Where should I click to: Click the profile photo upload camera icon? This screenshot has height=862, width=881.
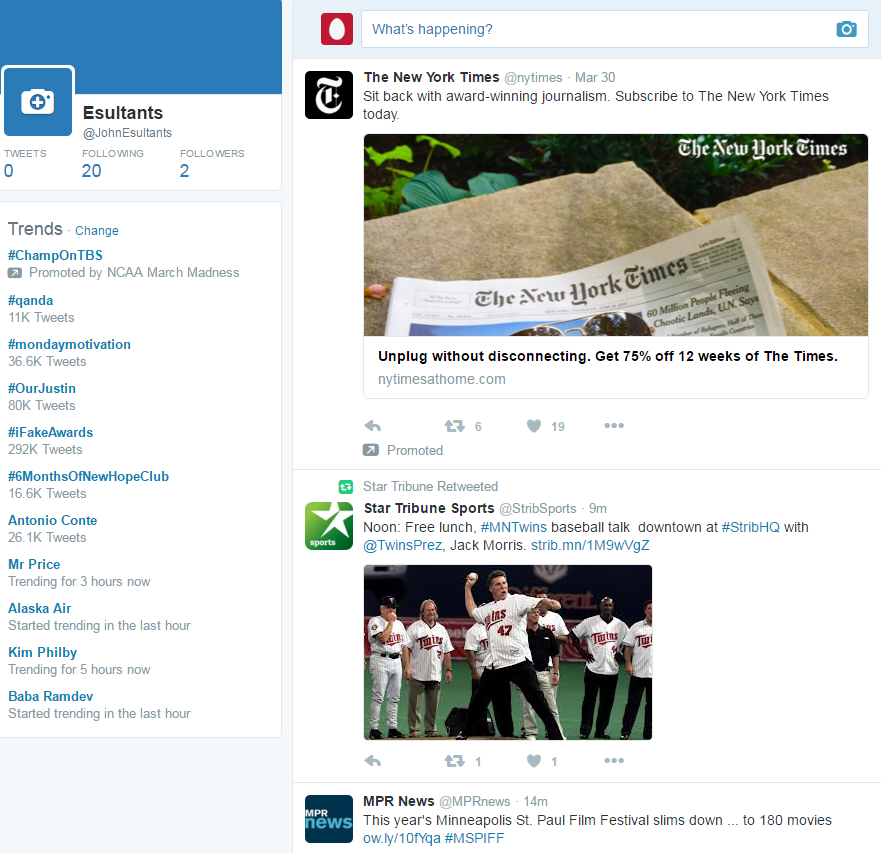click(x=38, y=102)
